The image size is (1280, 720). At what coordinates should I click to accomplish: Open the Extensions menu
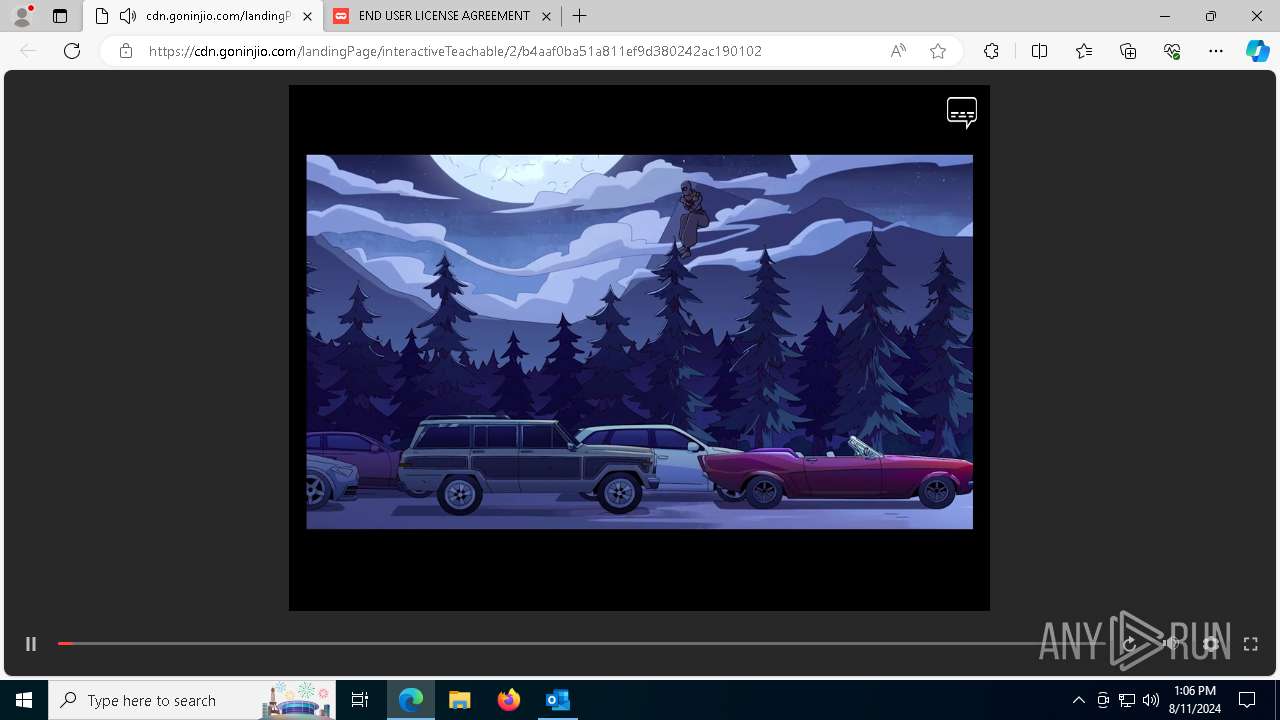pos(991,51)
